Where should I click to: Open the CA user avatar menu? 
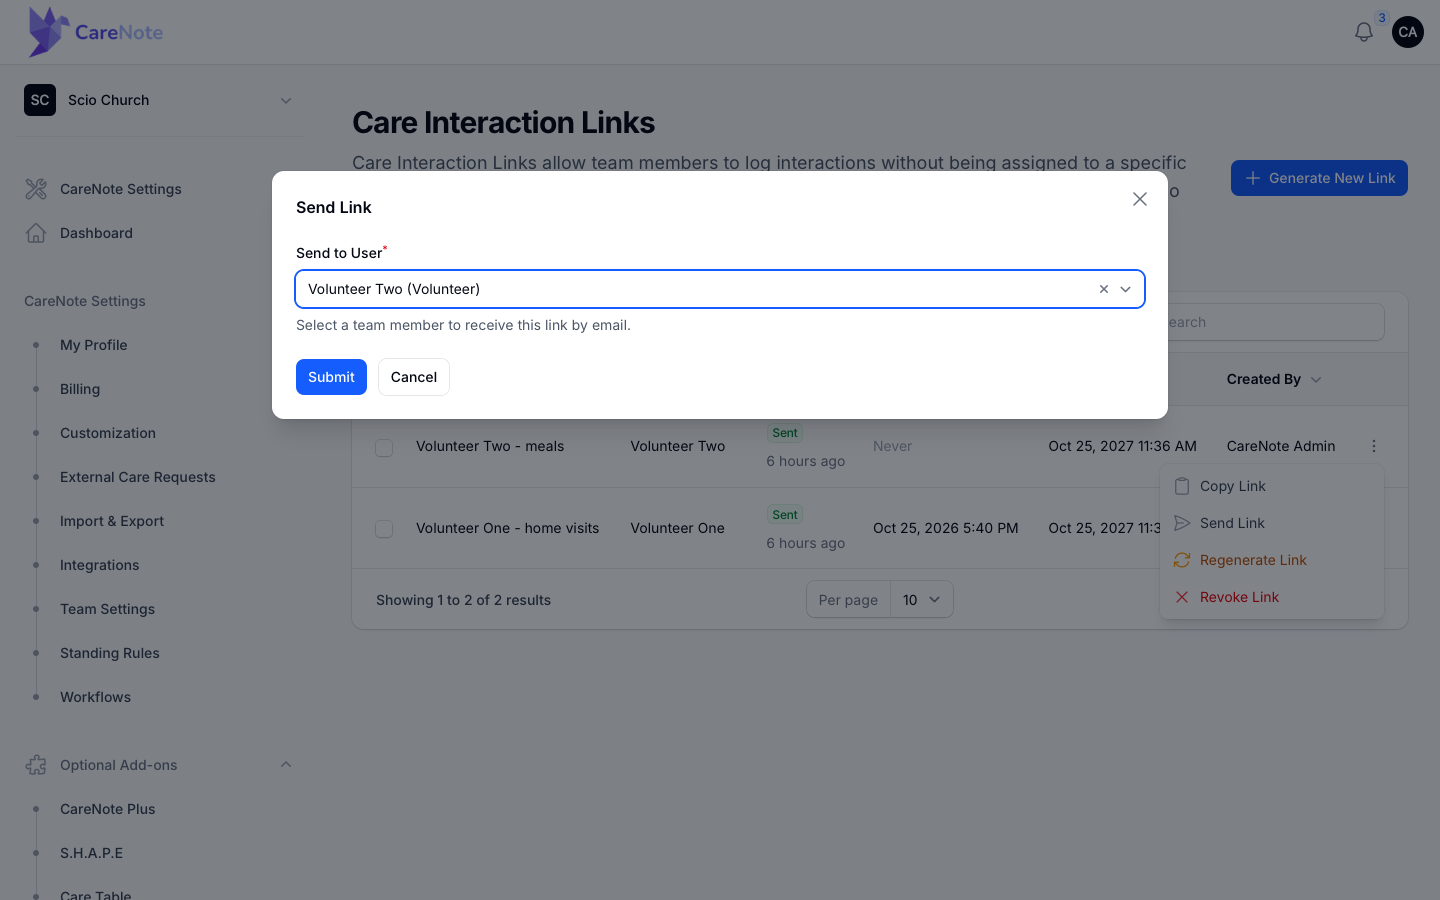pyautogui.click(x=1408, y=32)
